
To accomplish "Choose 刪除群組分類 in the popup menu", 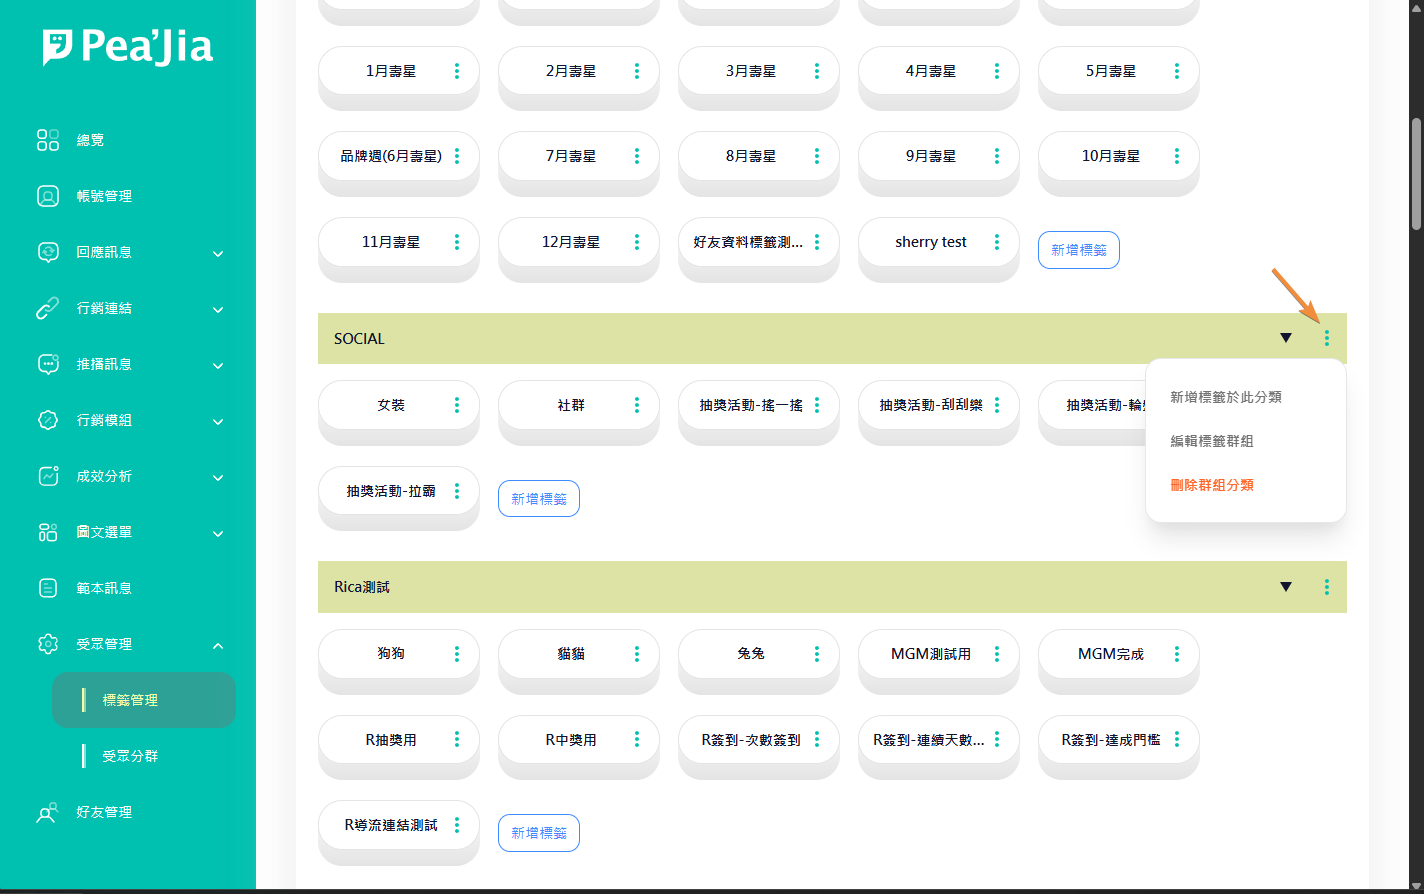I will click(x=1211, y=485).
